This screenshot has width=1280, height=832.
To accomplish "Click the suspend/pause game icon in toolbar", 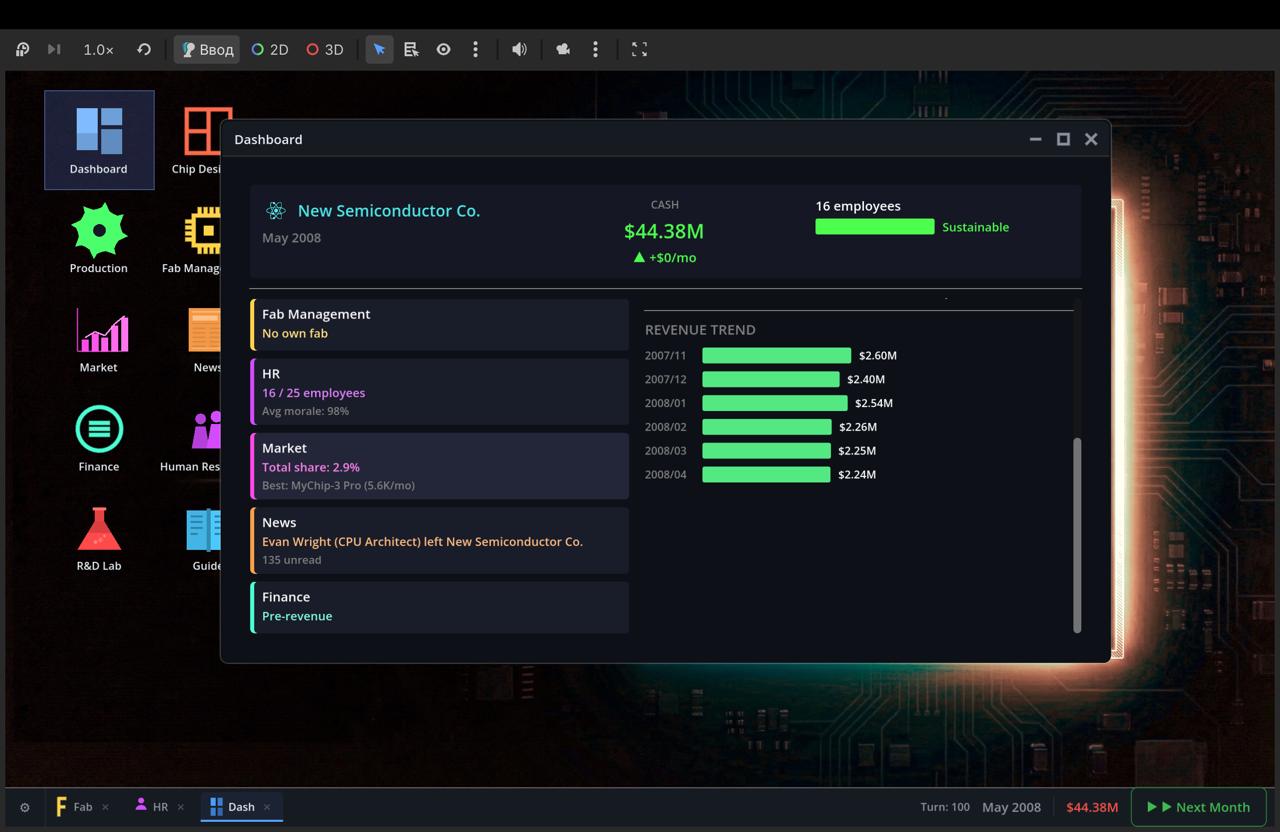I will coord(23,49).
